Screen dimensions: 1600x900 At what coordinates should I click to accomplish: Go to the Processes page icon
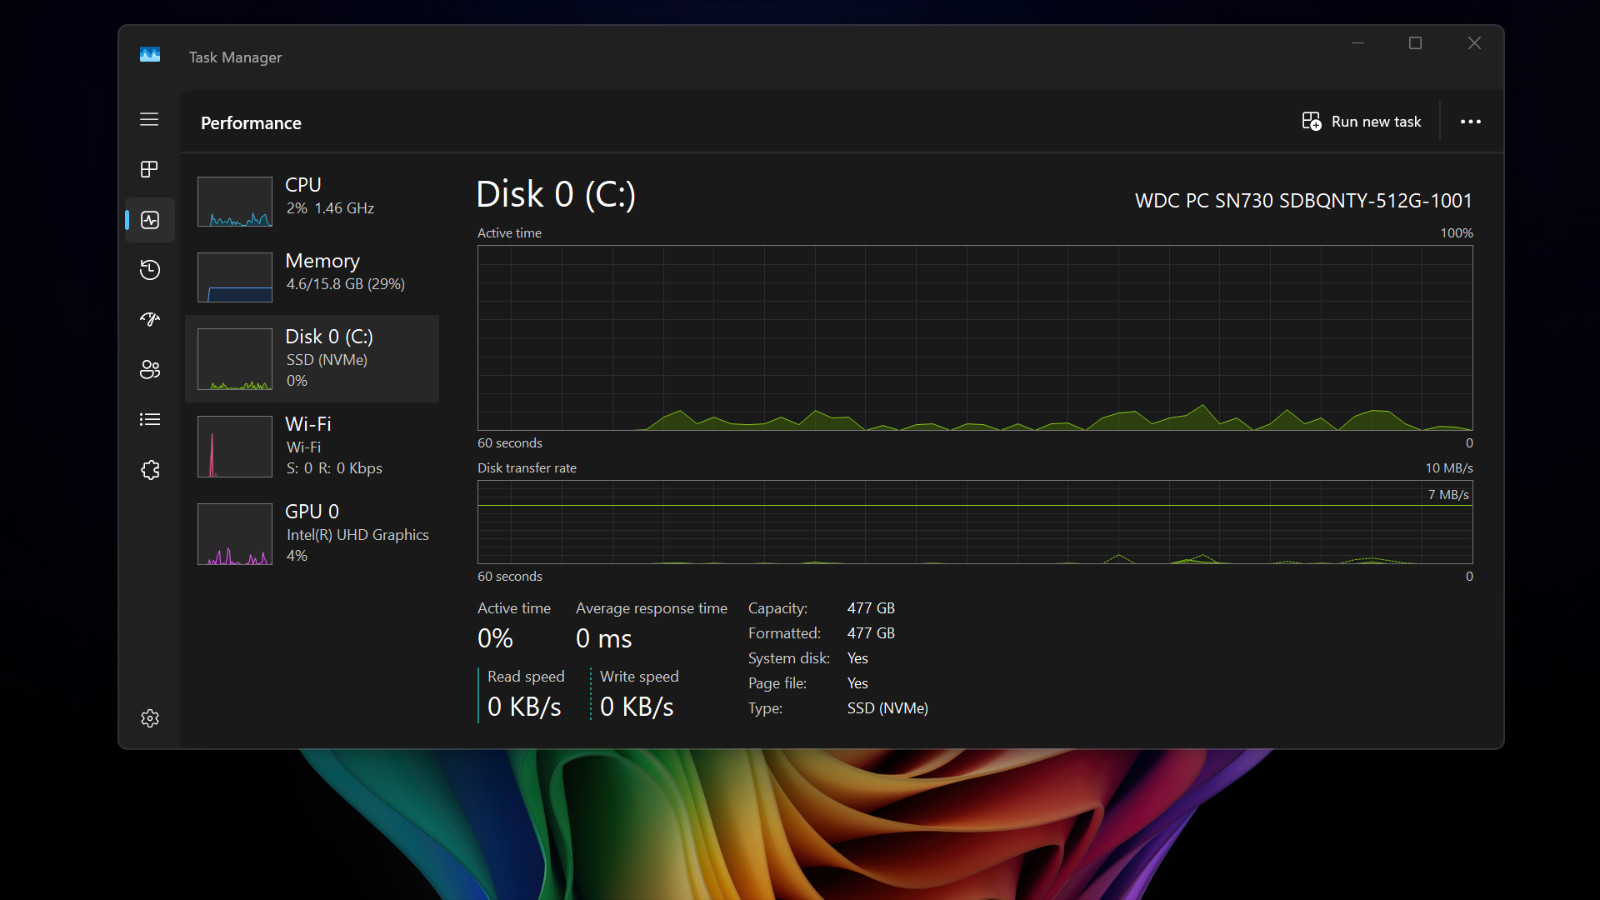149,169
